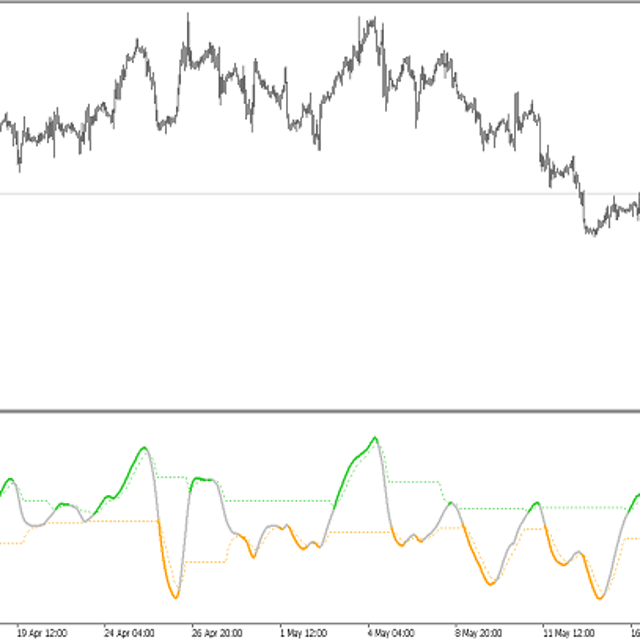Click the 24 Apr 04:00 time label
Screen dimensions: 640x640
[128, 632]
